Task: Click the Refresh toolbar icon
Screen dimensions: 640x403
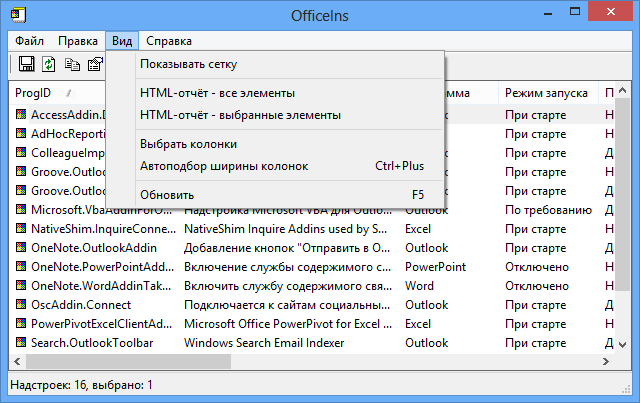Action: (48, 64)
